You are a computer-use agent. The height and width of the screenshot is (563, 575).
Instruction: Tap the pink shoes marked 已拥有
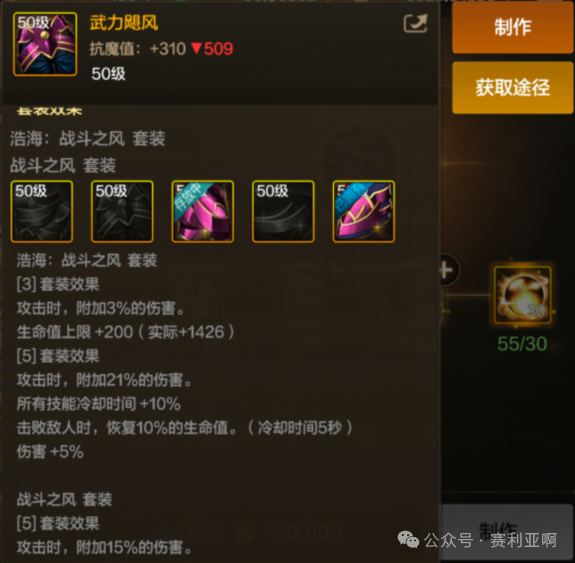363,211
